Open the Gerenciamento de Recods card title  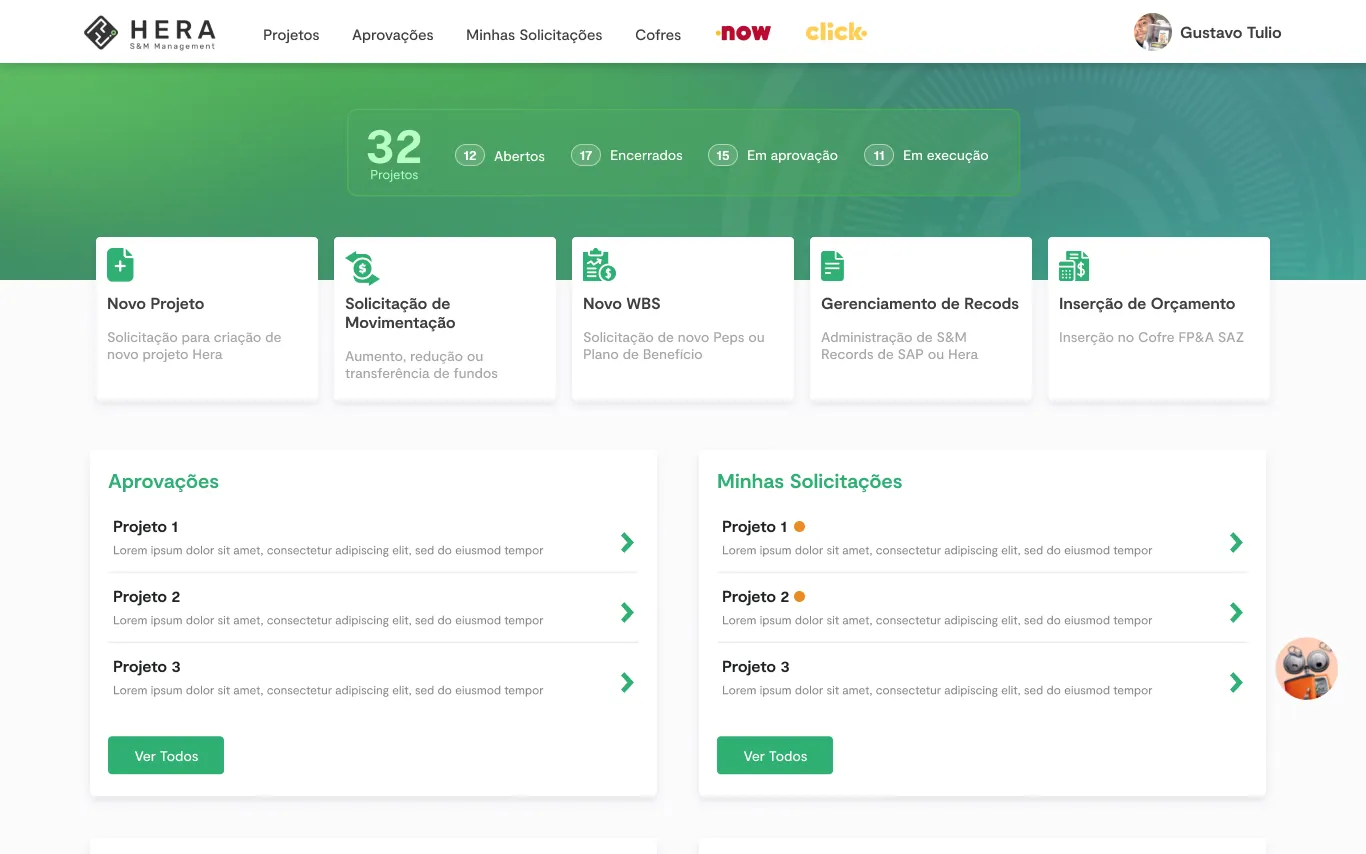click(x=920, y=304)
